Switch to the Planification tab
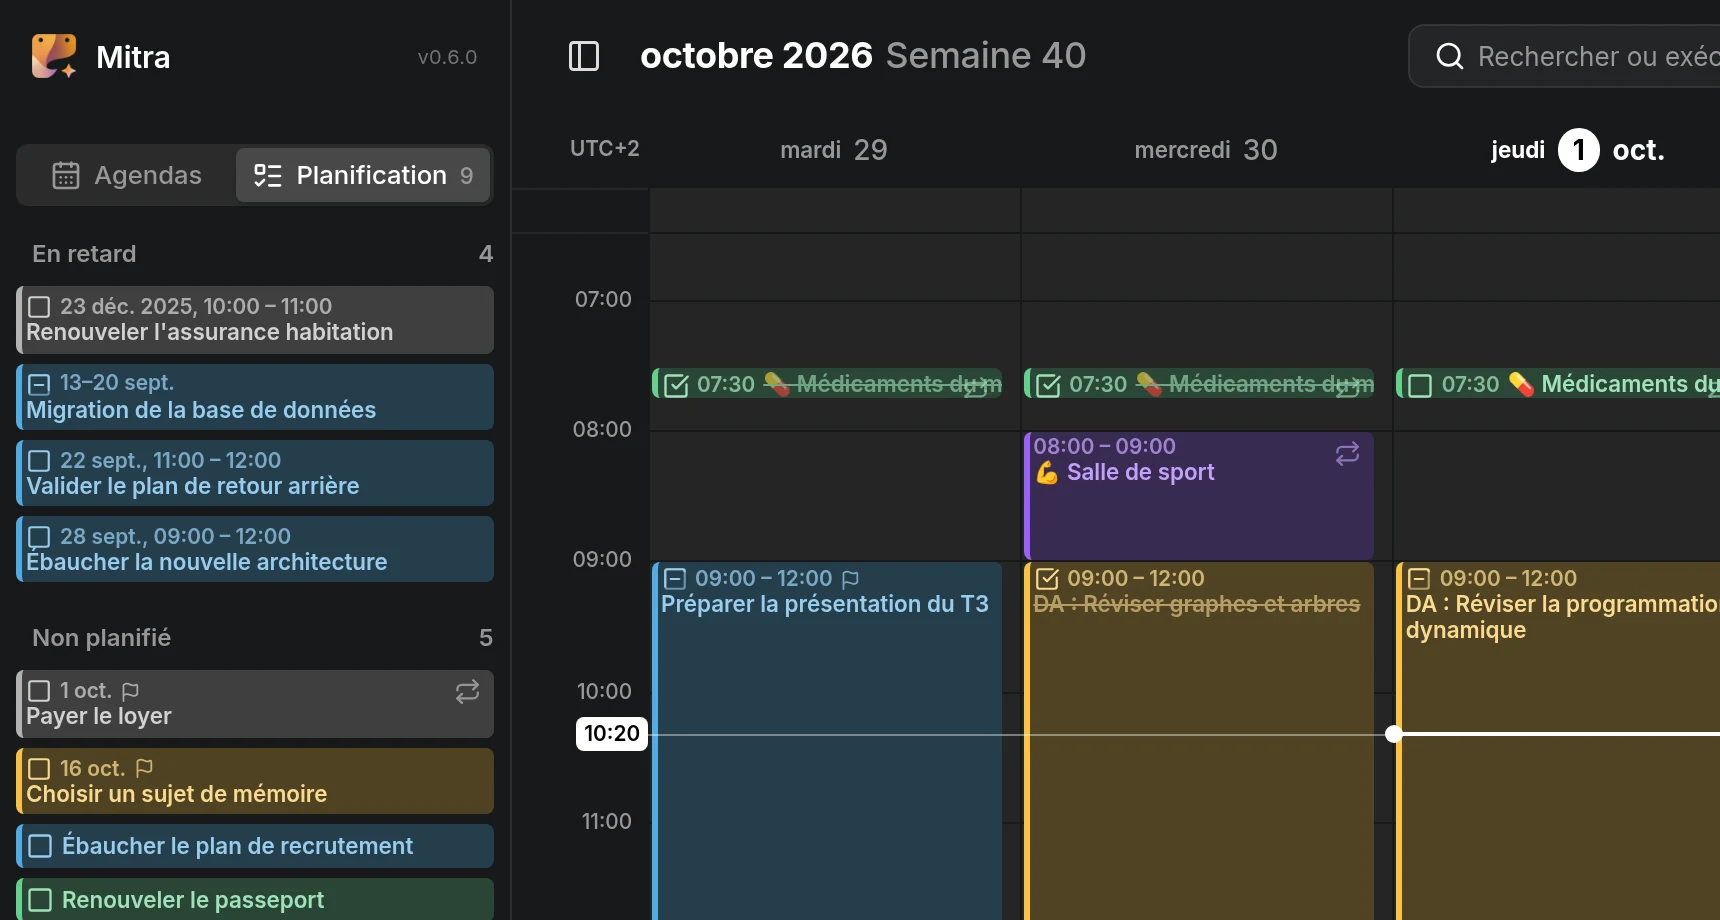 click(x=363, y=175)
